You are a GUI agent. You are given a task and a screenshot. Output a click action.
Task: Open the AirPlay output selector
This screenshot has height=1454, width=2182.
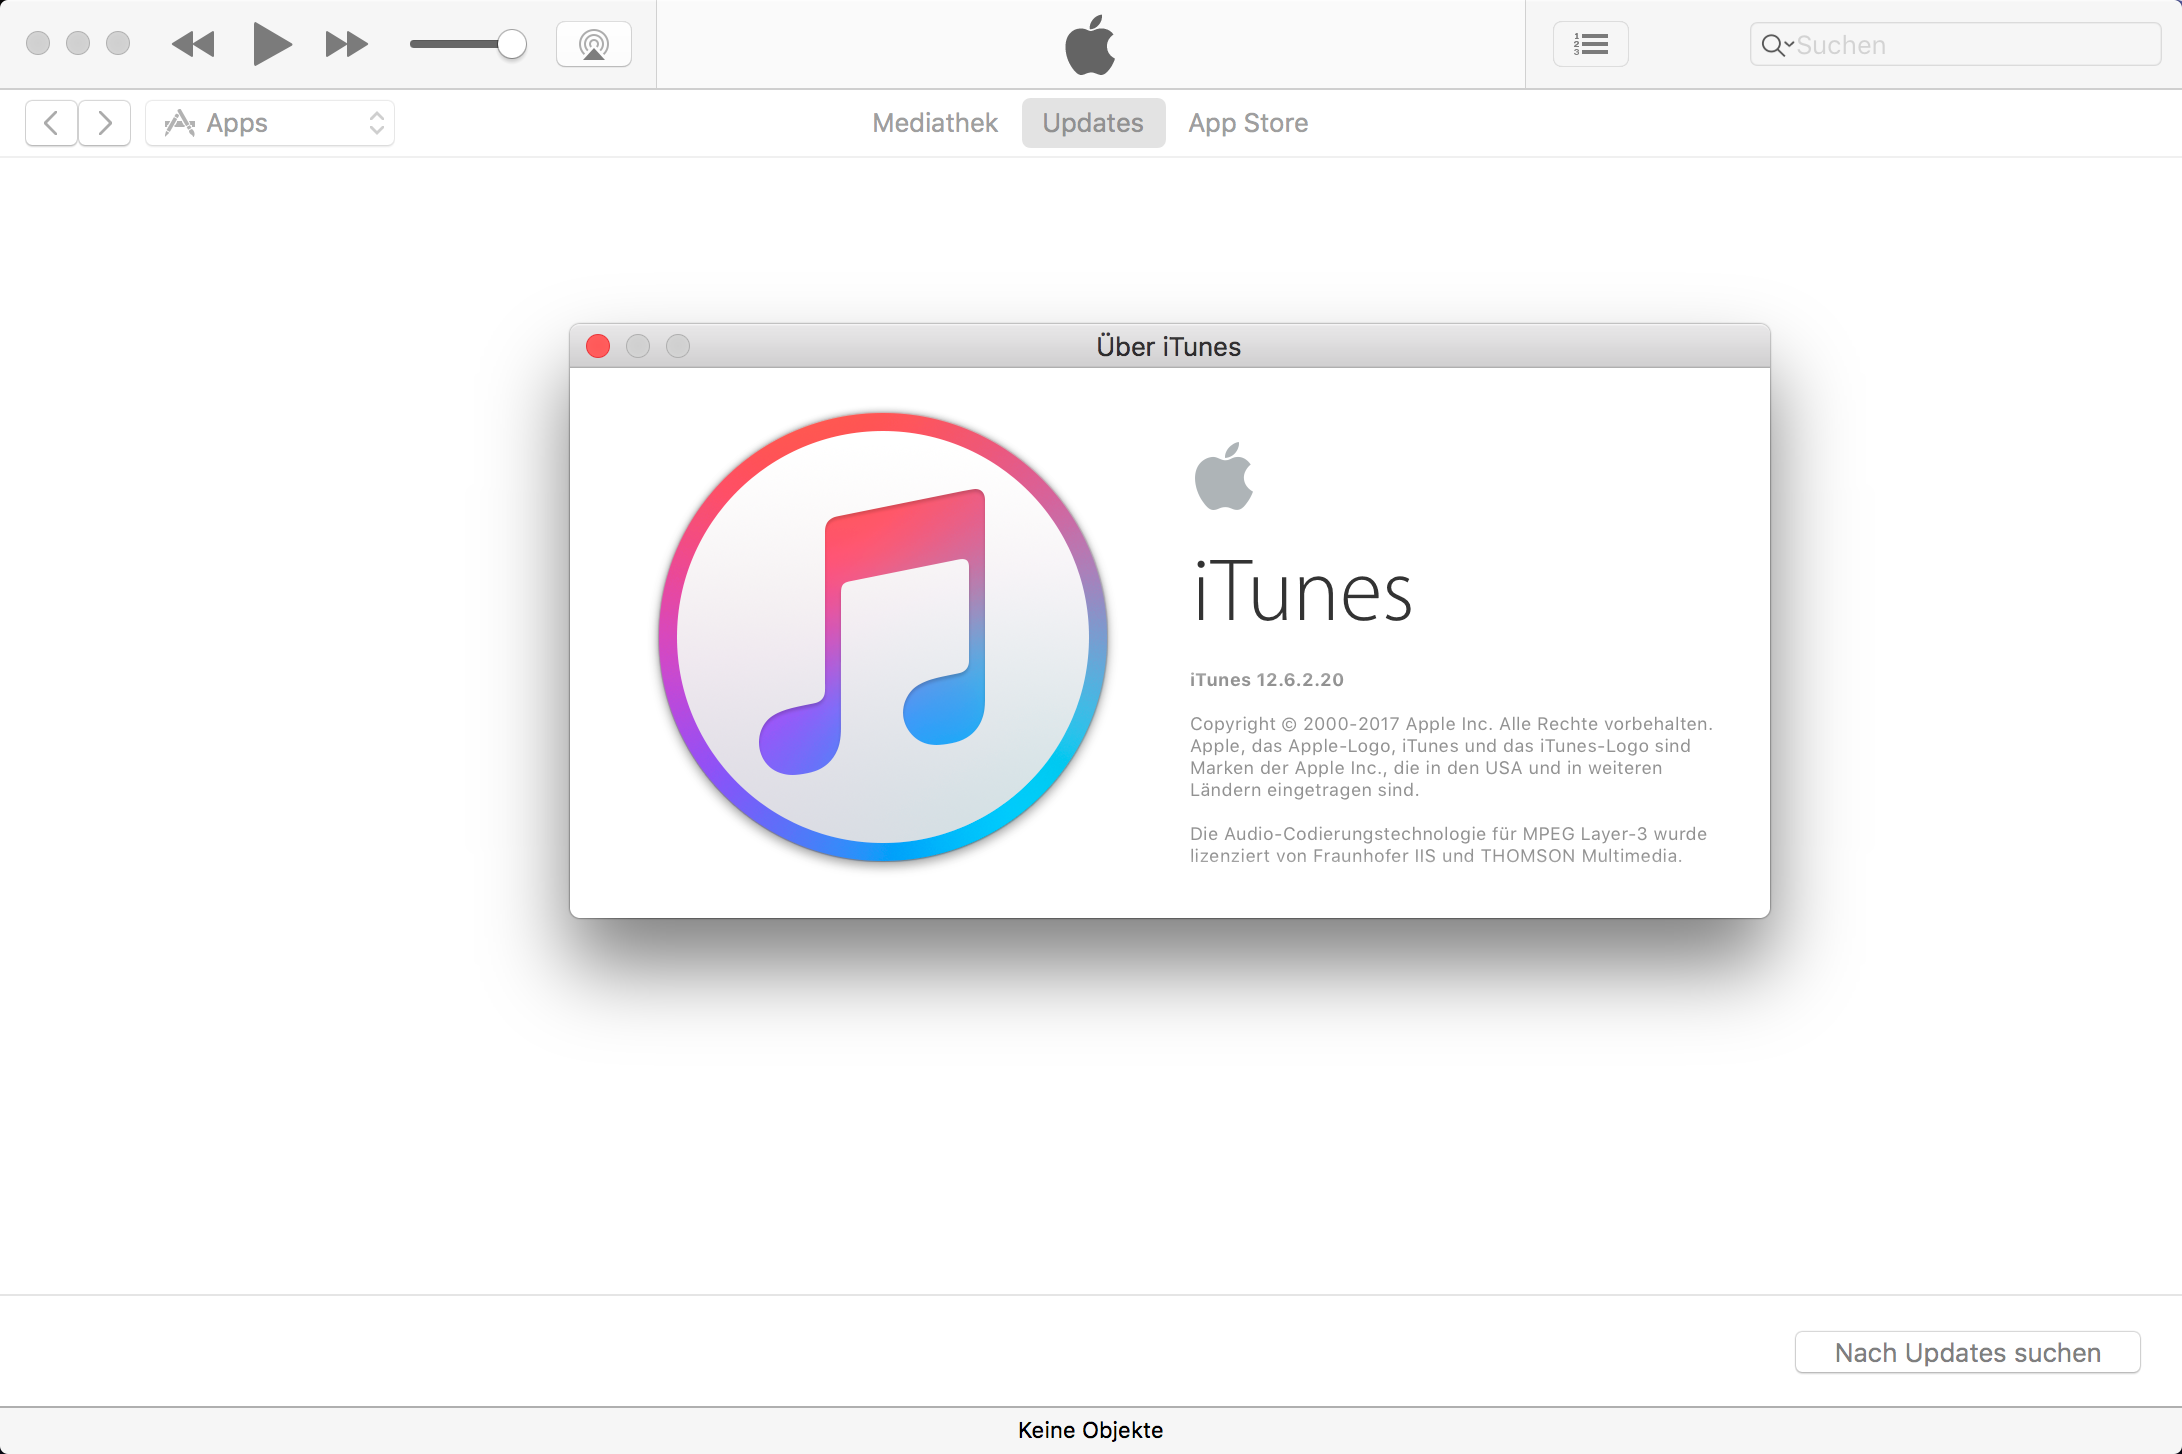(x=594, y=44)
